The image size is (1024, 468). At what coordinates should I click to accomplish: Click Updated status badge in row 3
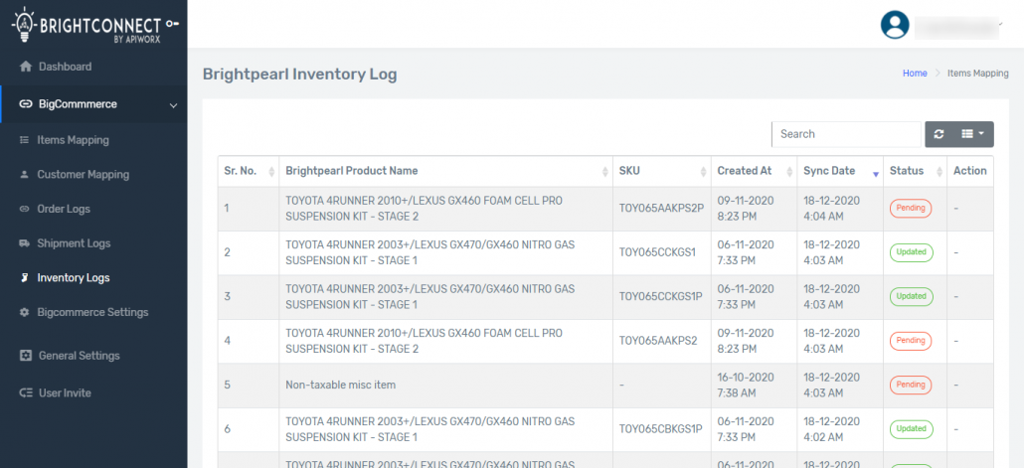point(911,296)
